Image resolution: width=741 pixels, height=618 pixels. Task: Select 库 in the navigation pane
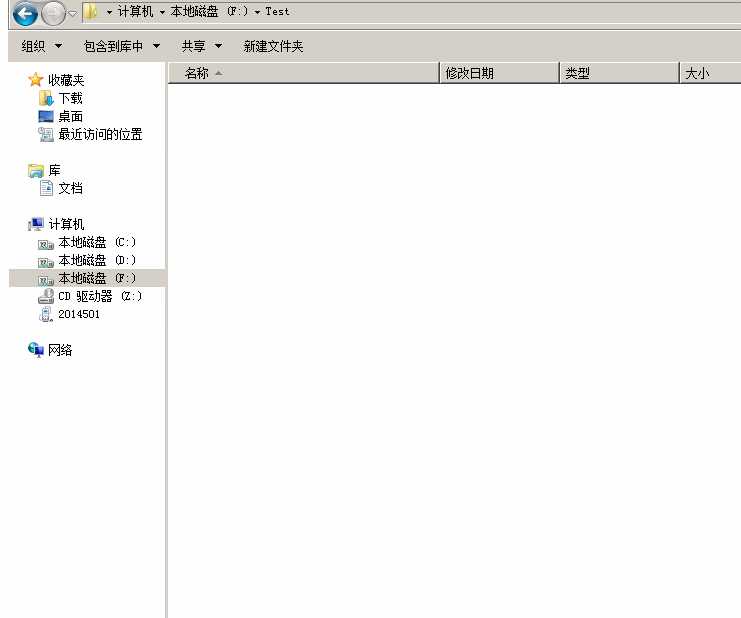click(54, 170)
